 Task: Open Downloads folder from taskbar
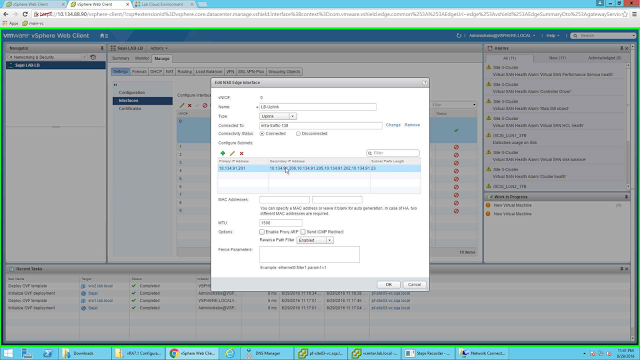click(x=83, y=353)
